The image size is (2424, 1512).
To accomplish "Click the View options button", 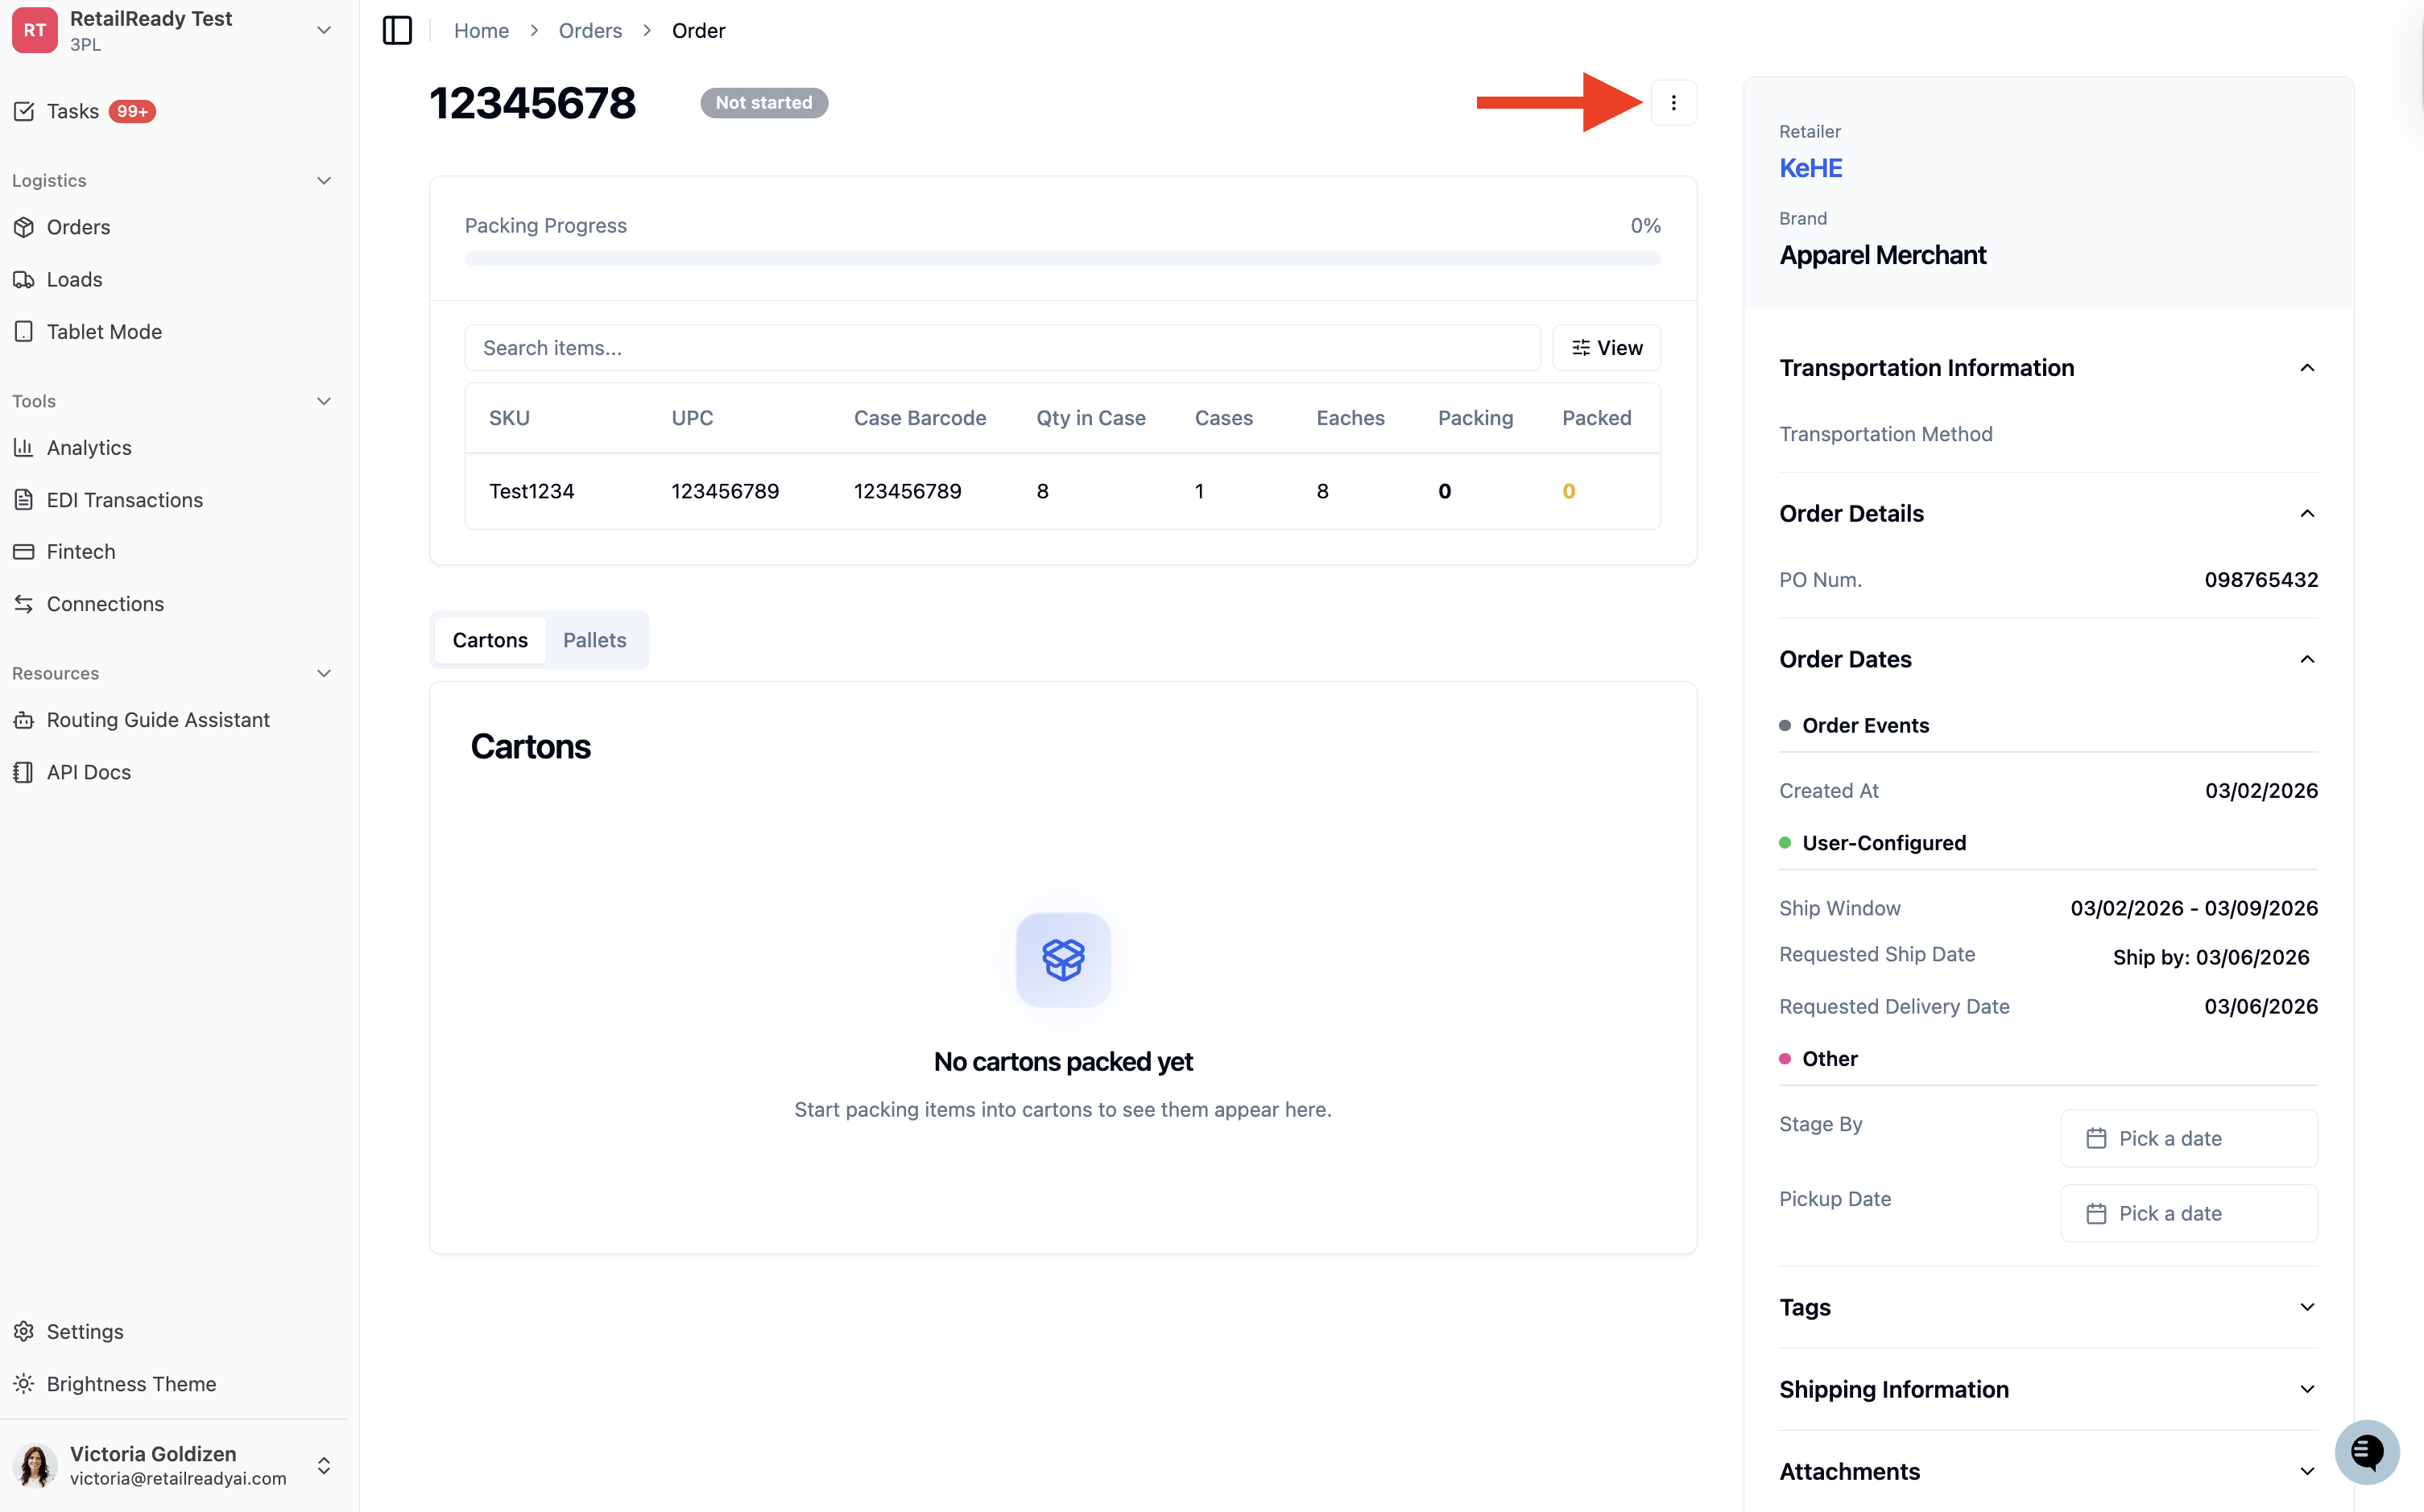I will pos(1606,347).
